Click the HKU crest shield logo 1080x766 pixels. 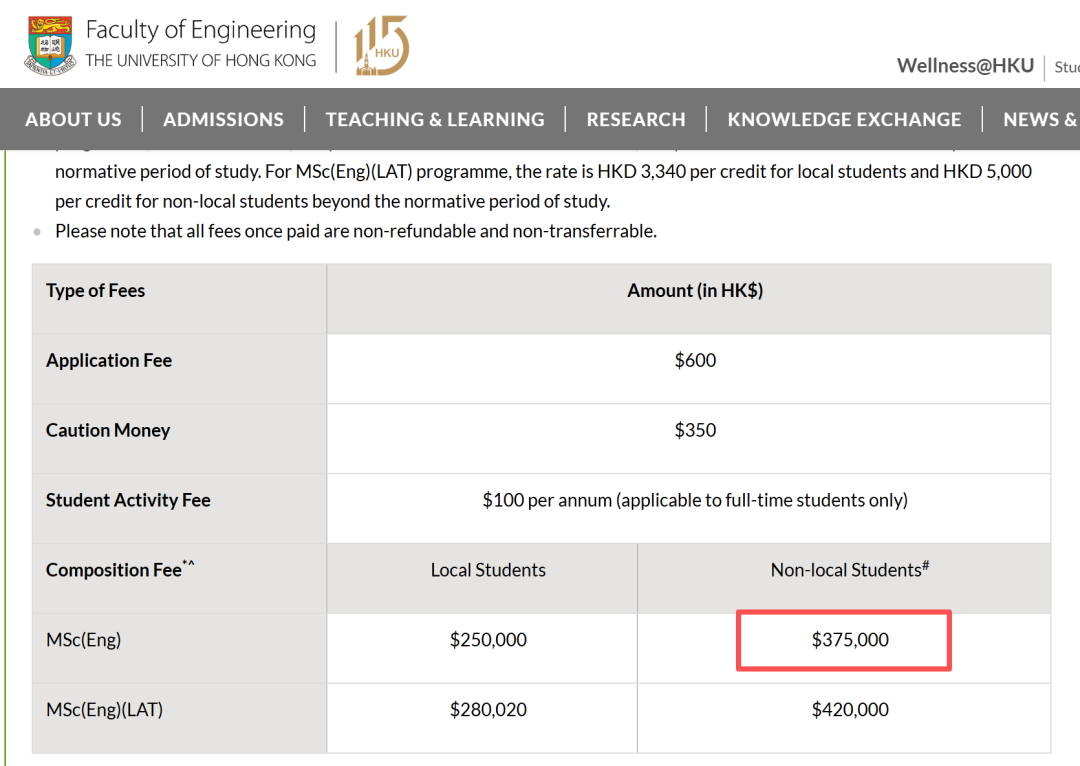coord(50,46)
